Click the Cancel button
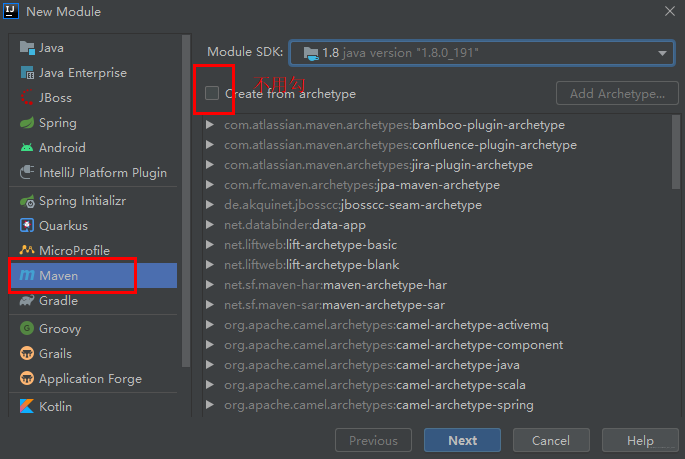 tap(551, 440)
